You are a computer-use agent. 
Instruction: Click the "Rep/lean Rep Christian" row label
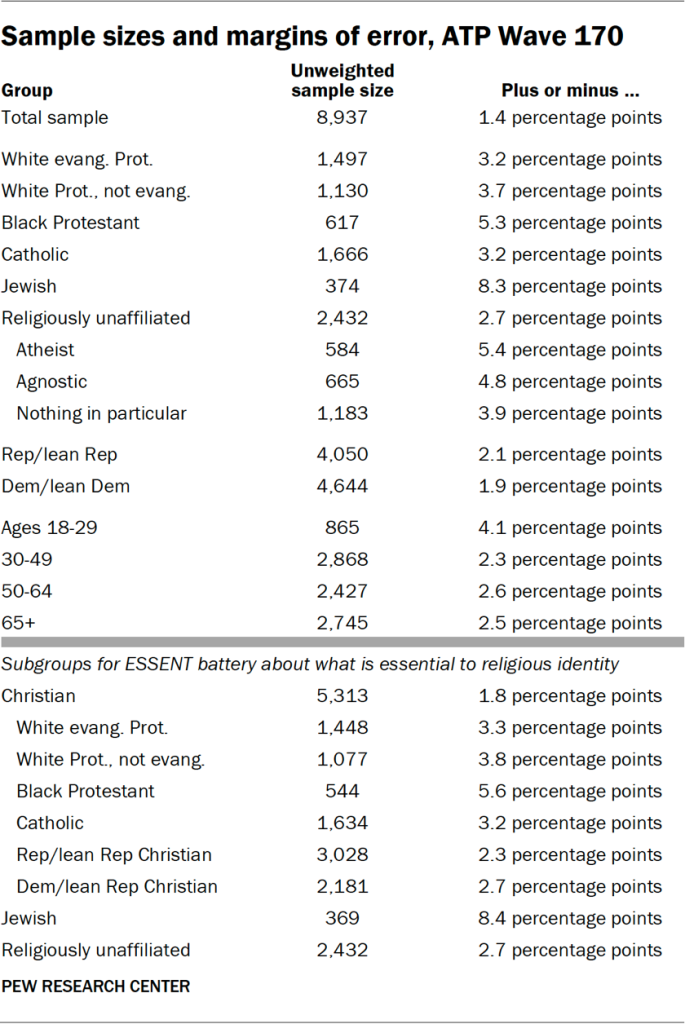click(x=114, y=855)
